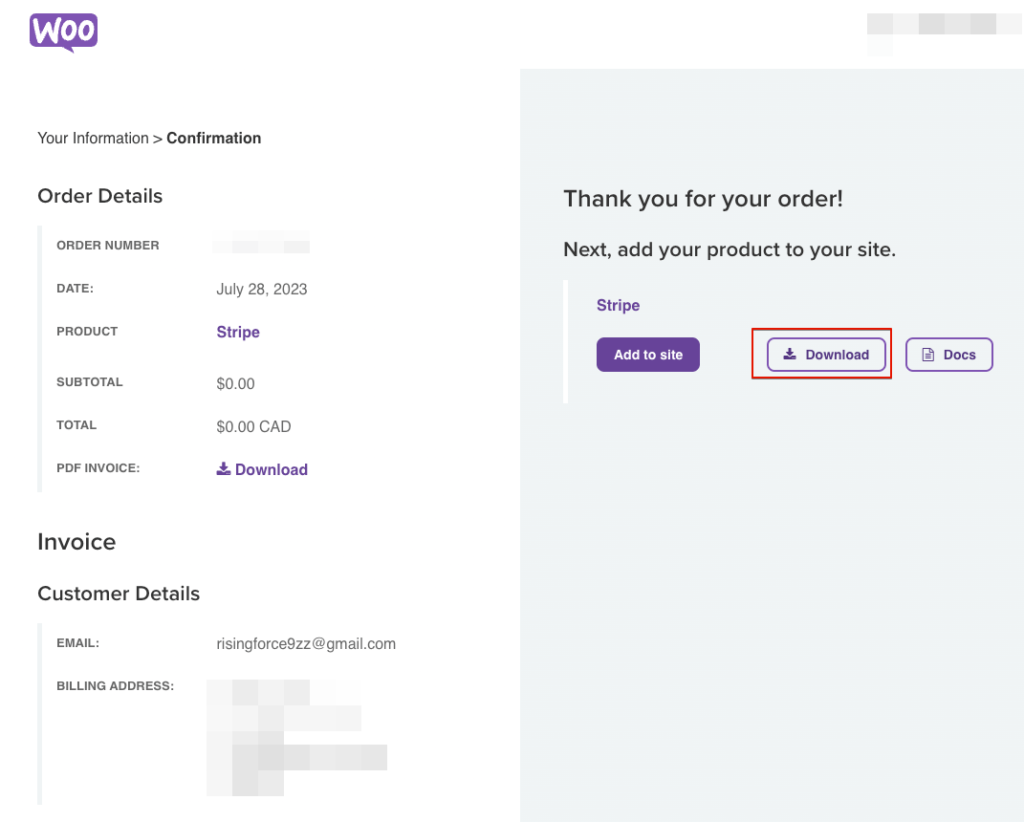Open the Stripe link under Thank you message
The height and width of the screenshot is (822, 1024).
click(618, 305)
